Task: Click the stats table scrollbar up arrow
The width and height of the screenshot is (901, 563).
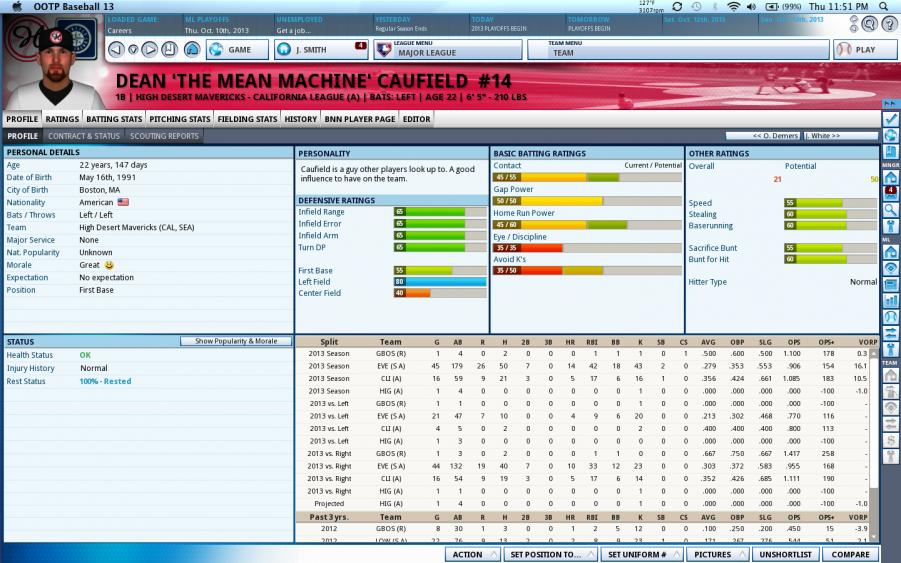Action: [875, 354]
